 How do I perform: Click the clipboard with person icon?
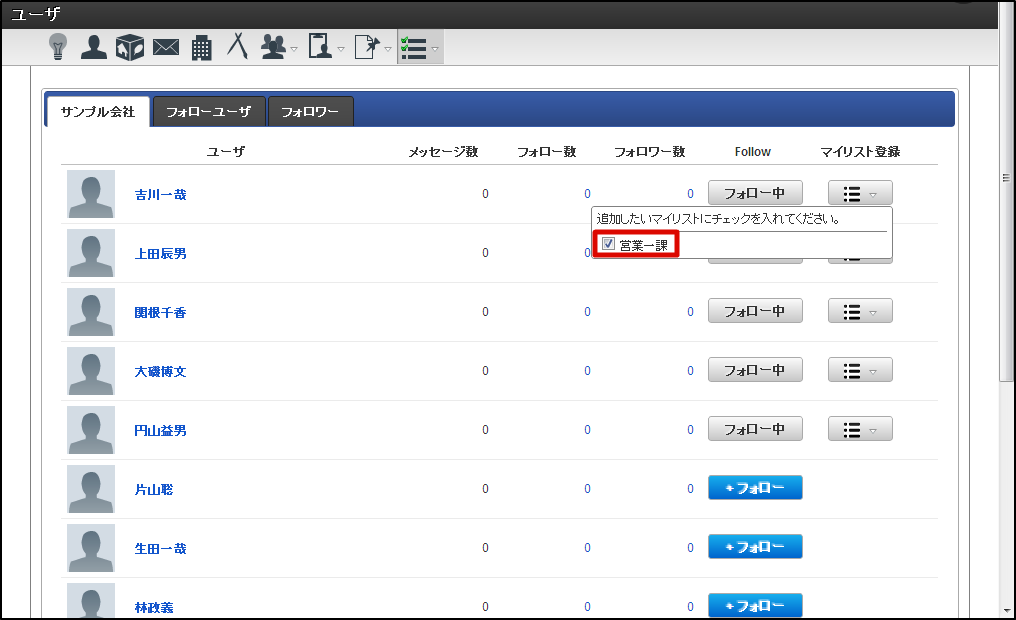[x=320, y=46]
